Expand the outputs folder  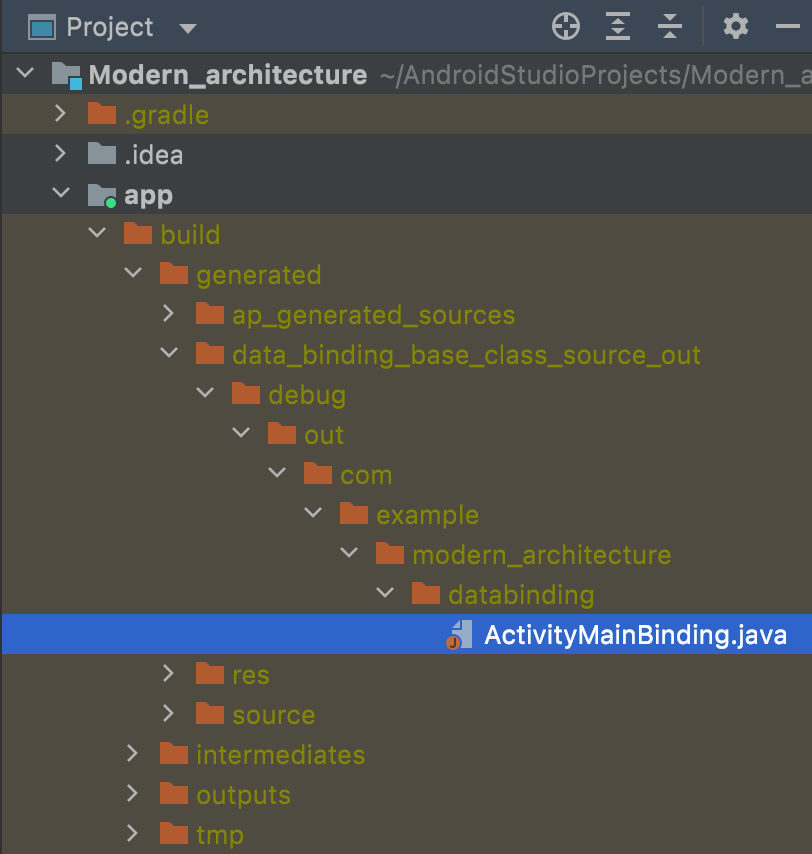point(132,793)
